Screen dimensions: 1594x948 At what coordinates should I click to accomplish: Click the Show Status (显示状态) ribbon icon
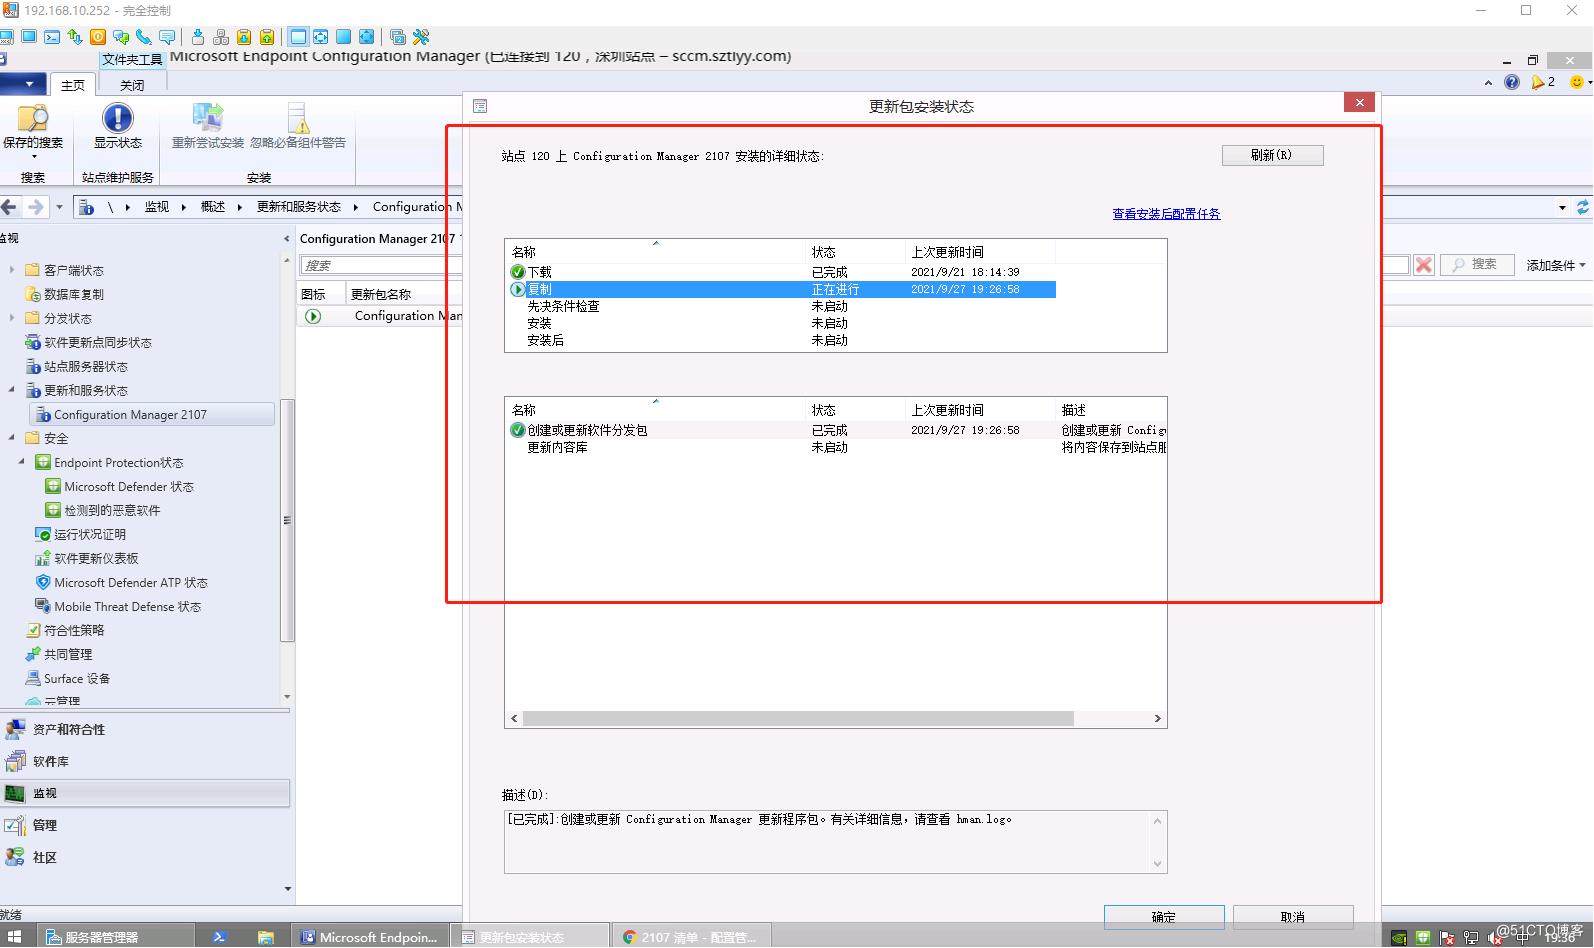[118, 127]
